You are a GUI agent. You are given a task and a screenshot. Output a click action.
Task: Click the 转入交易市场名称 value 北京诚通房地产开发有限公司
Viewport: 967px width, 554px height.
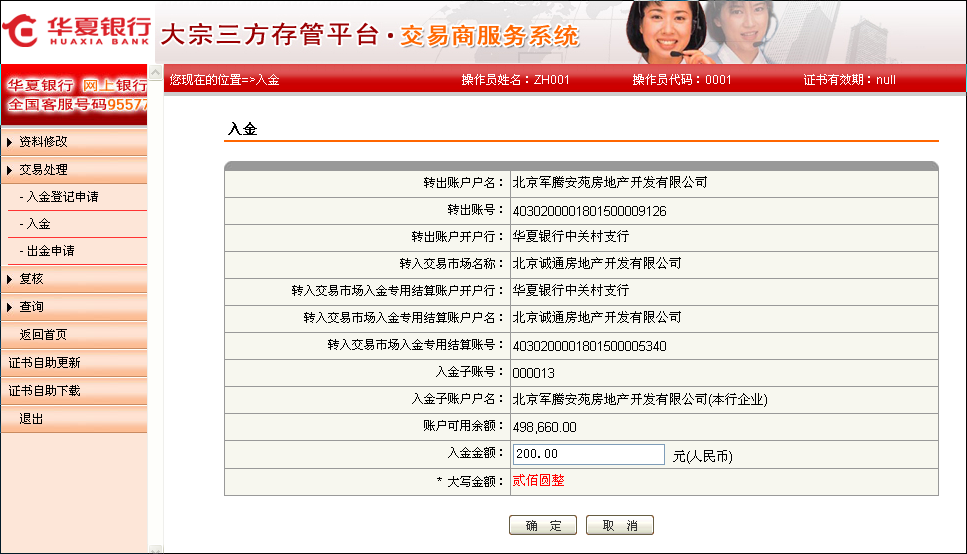coord(597,263)
